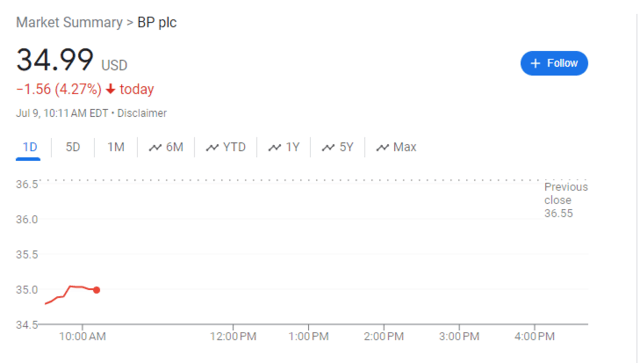Open the 6M range view
Viewport: 640px width, 363px height.
click(x=166, y=147)
